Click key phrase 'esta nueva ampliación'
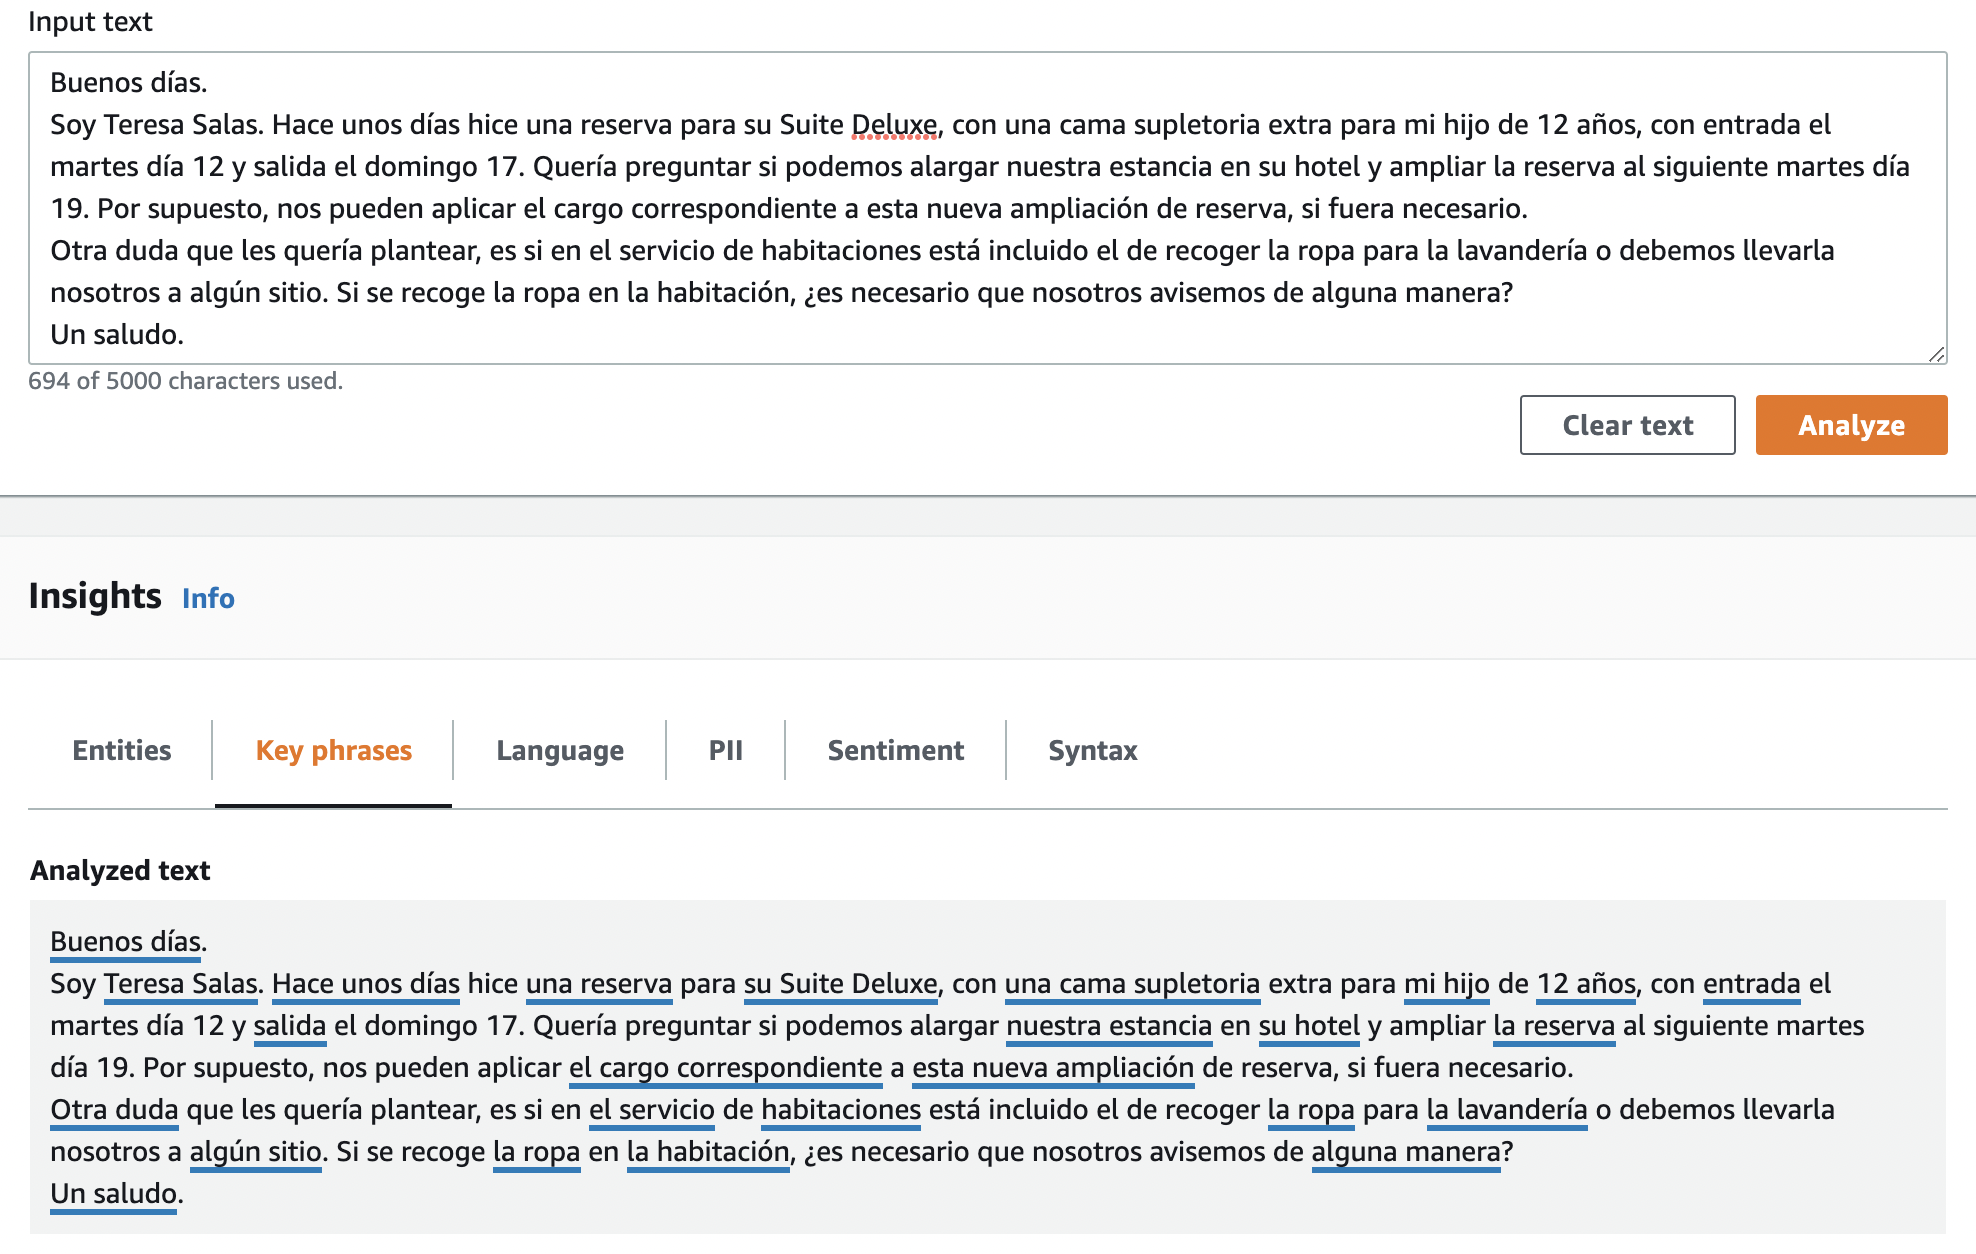This screenshot has height=1254, width=1976. 1052,1068
